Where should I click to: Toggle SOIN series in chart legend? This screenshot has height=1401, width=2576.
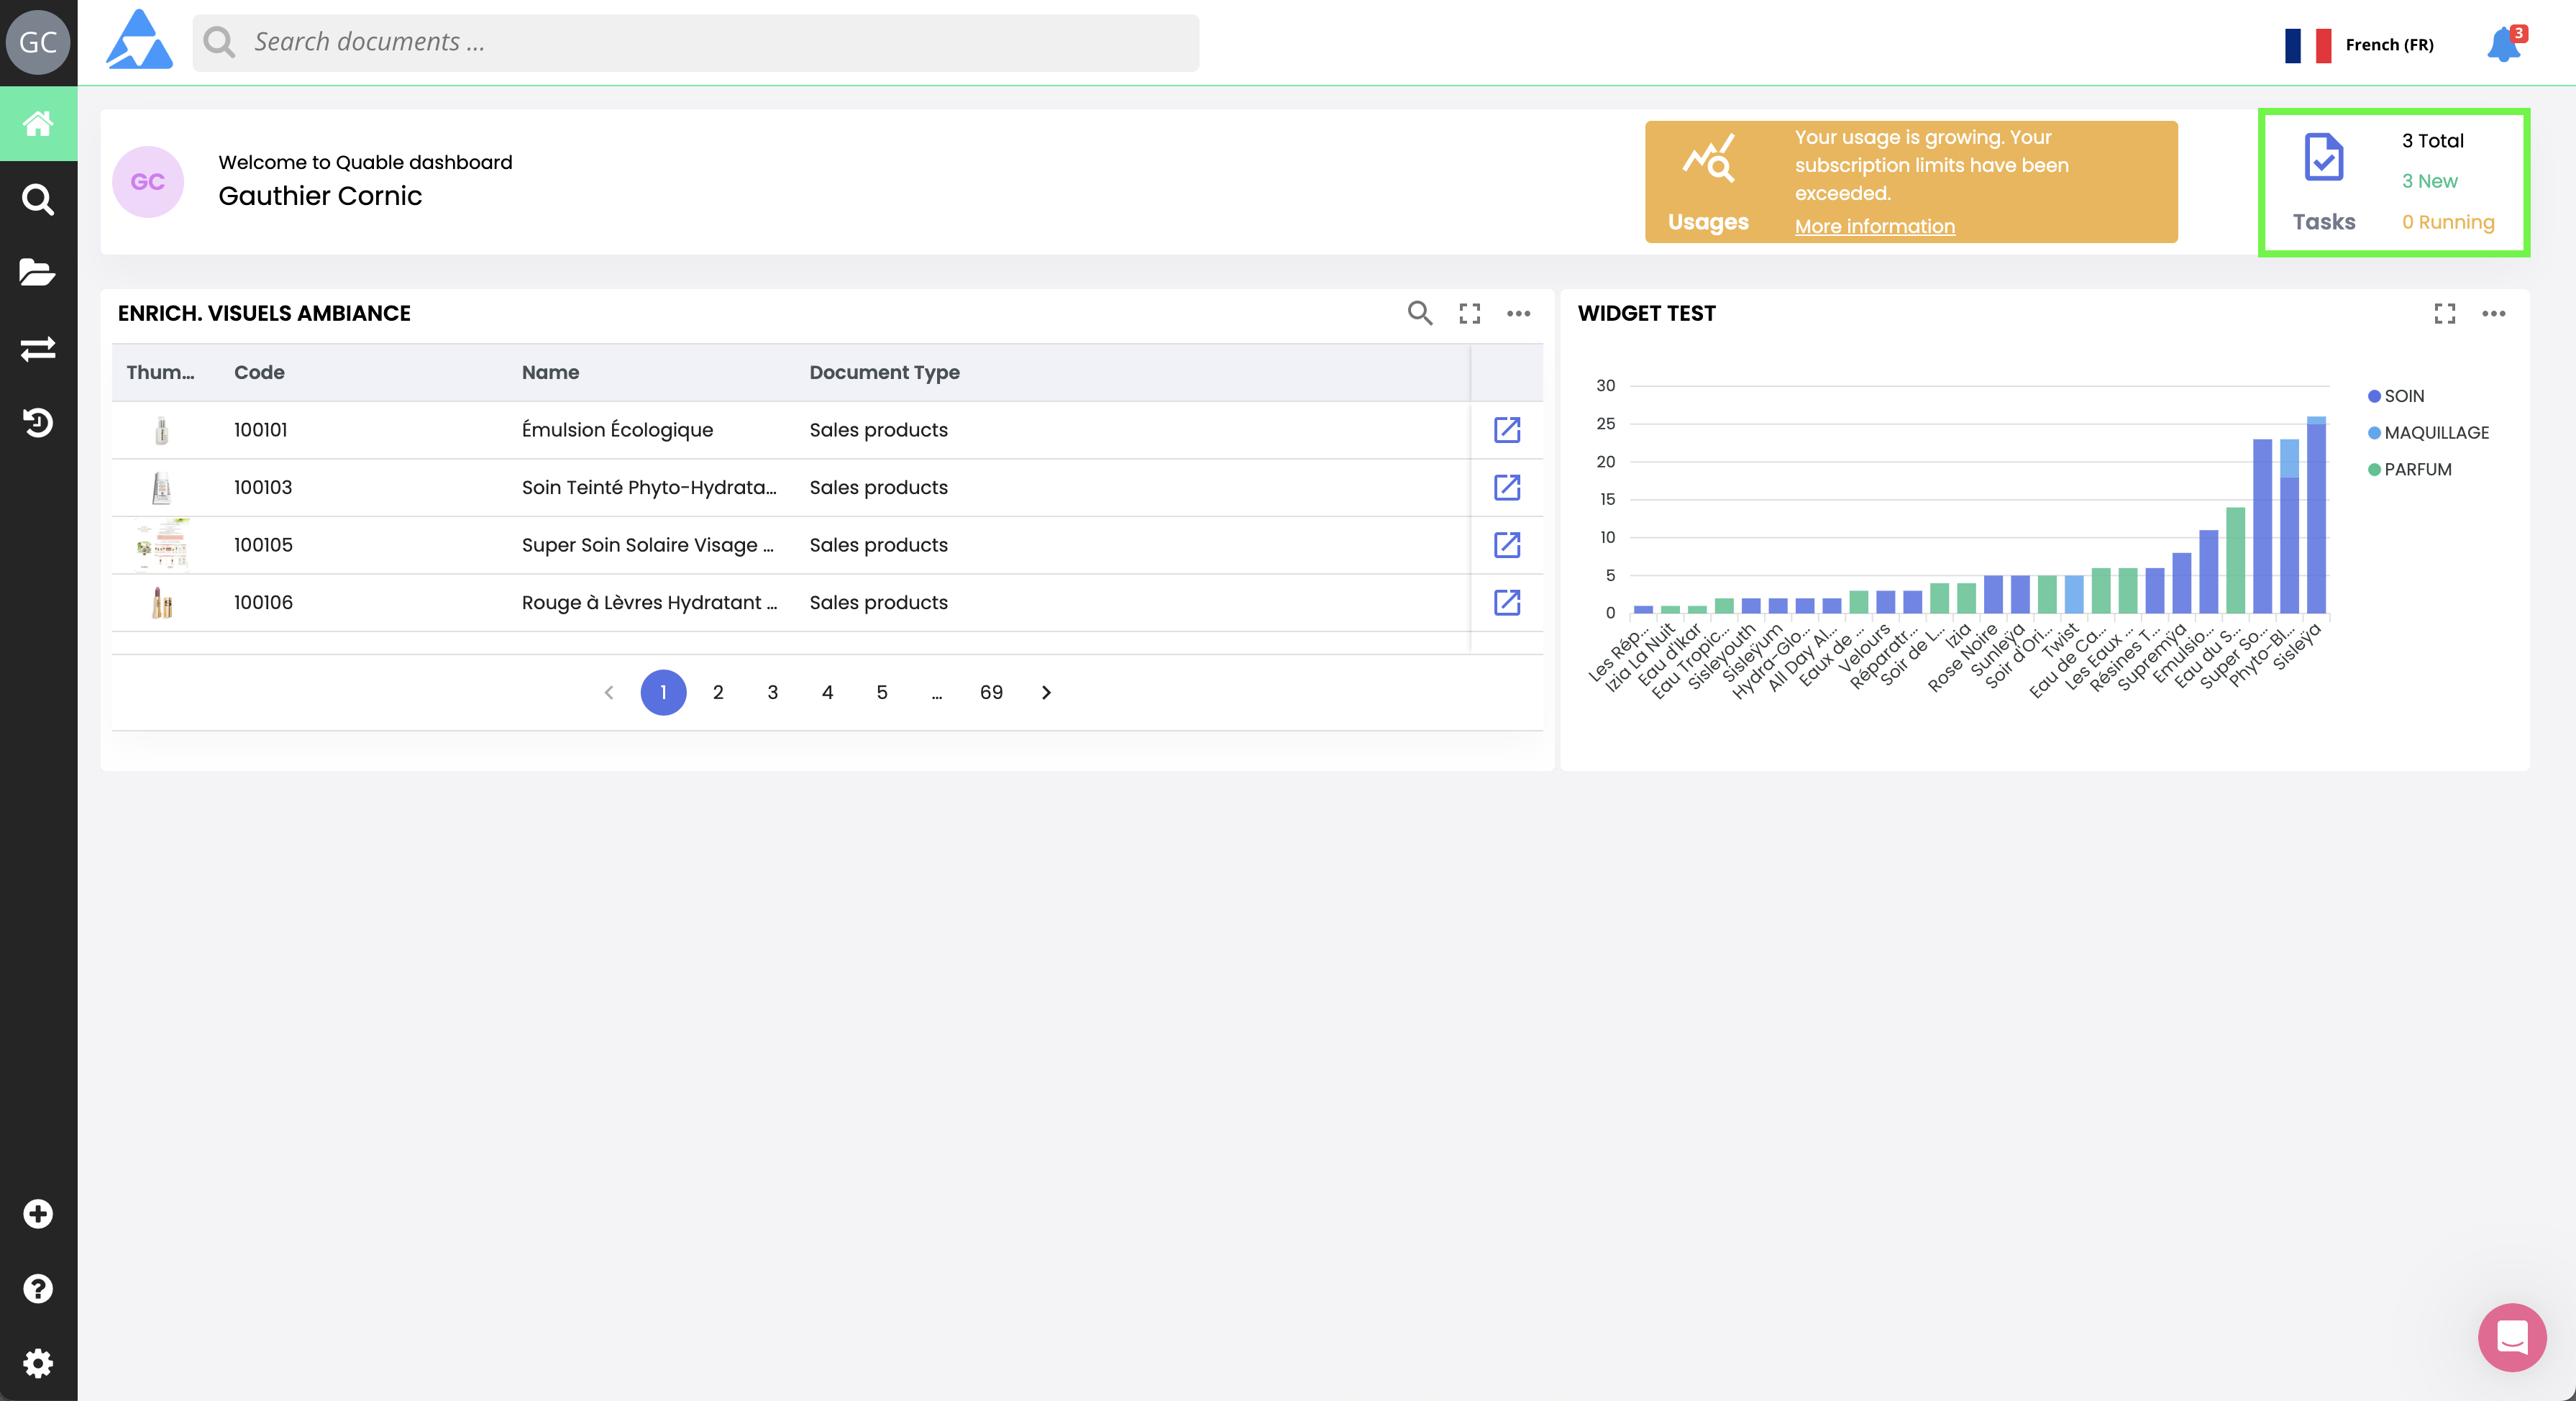(2403, 396)
